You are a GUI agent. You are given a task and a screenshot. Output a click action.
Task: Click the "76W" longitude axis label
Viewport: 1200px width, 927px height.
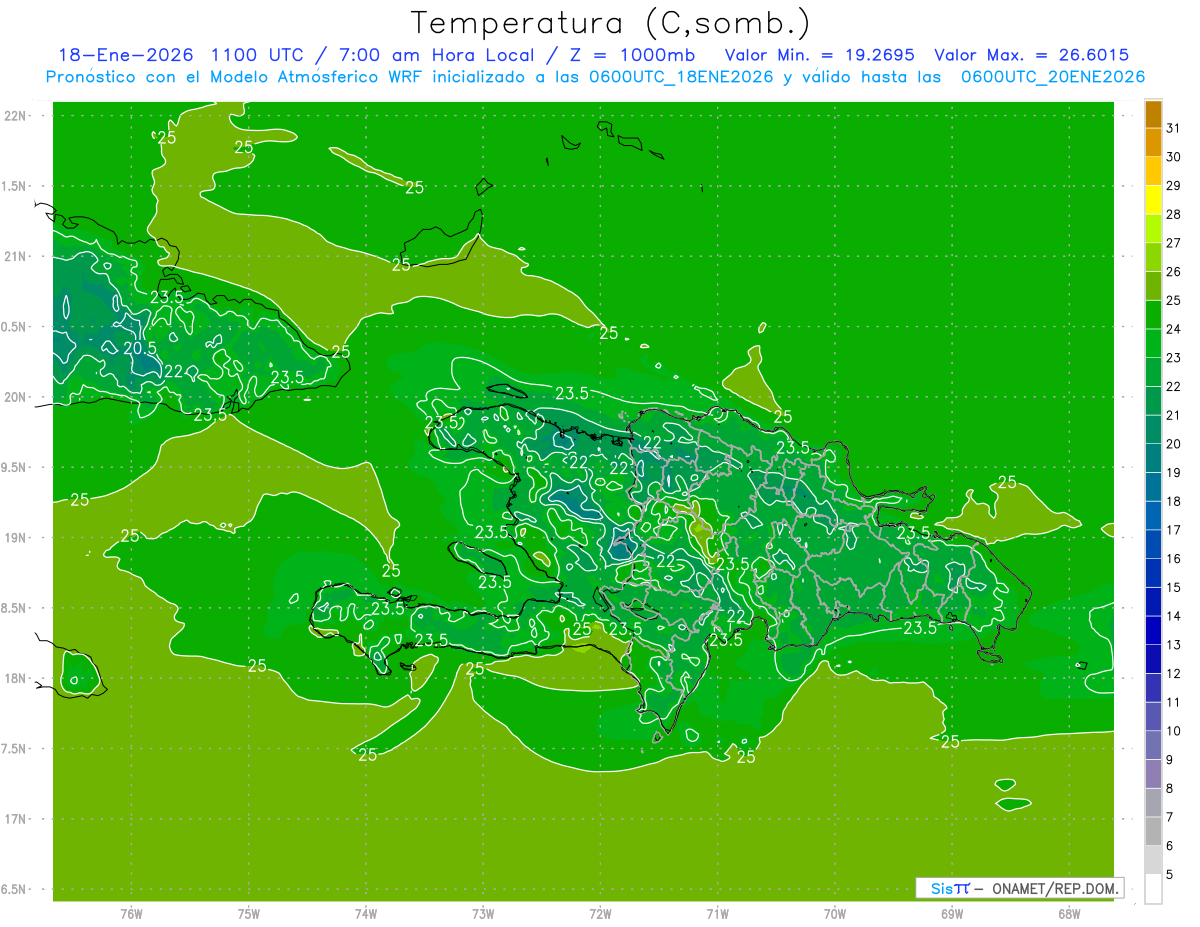(131, 913)
